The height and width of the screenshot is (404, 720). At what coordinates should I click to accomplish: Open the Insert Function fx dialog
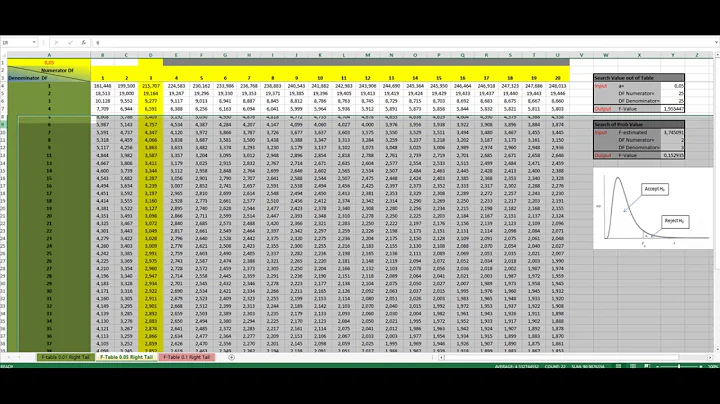tap(84, 42)
